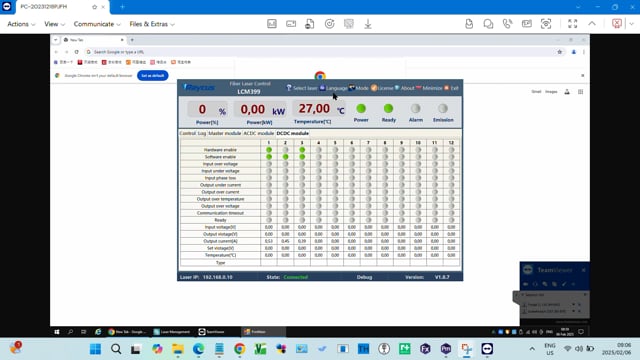Open the Select laser option

(301, 88)
